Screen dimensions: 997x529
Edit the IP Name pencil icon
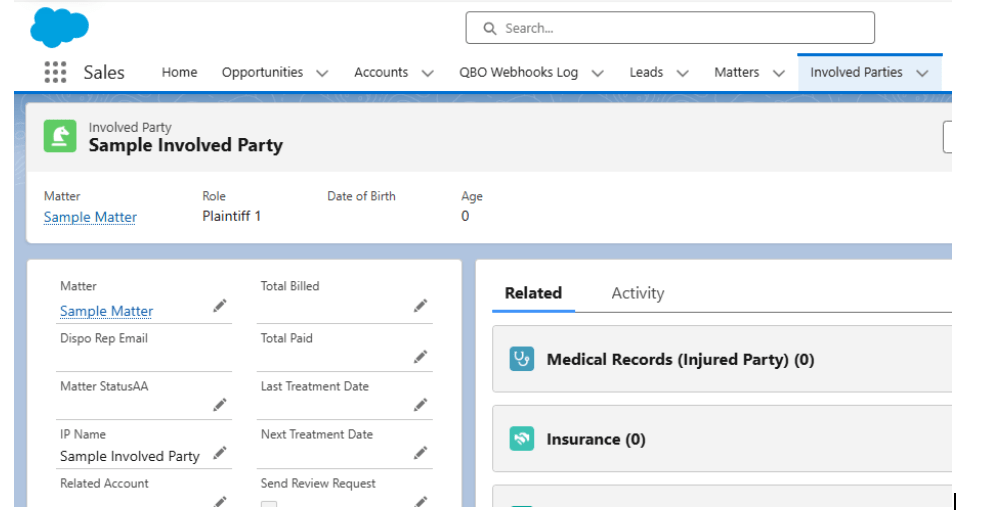[x=220, y=453]
